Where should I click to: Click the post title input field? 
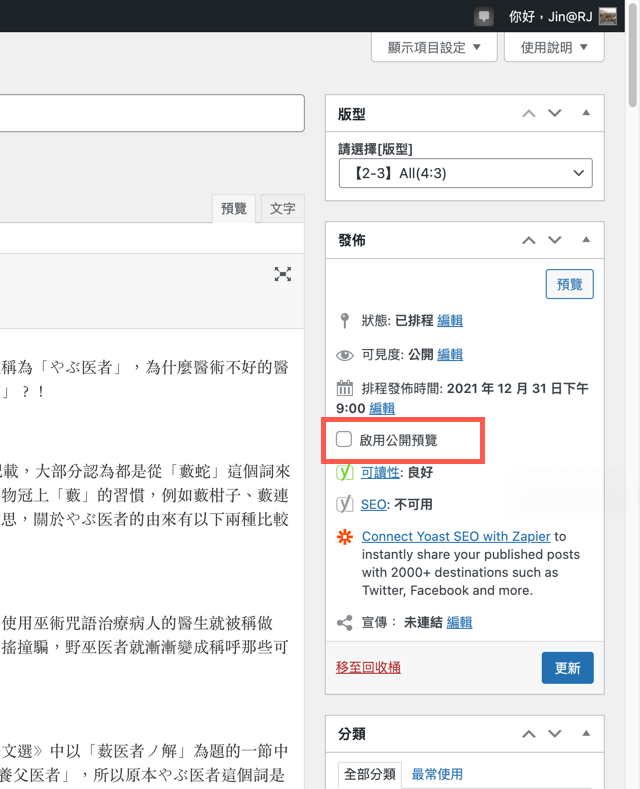click(x=152, y=113)
